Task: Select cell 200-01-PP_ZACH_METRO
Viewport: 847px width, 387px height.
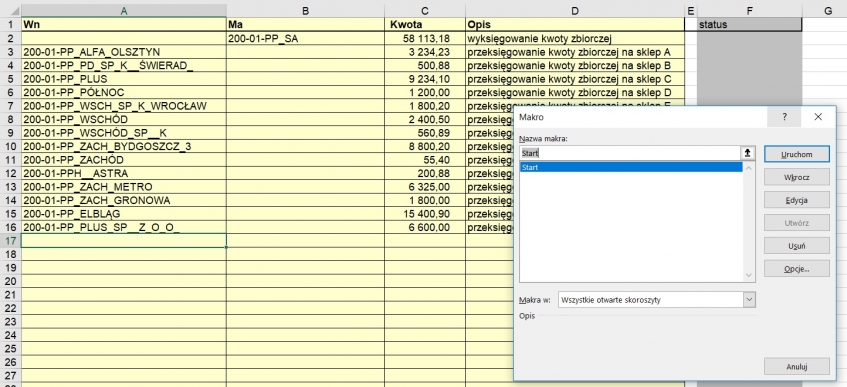Action: (x=124, y=187)
